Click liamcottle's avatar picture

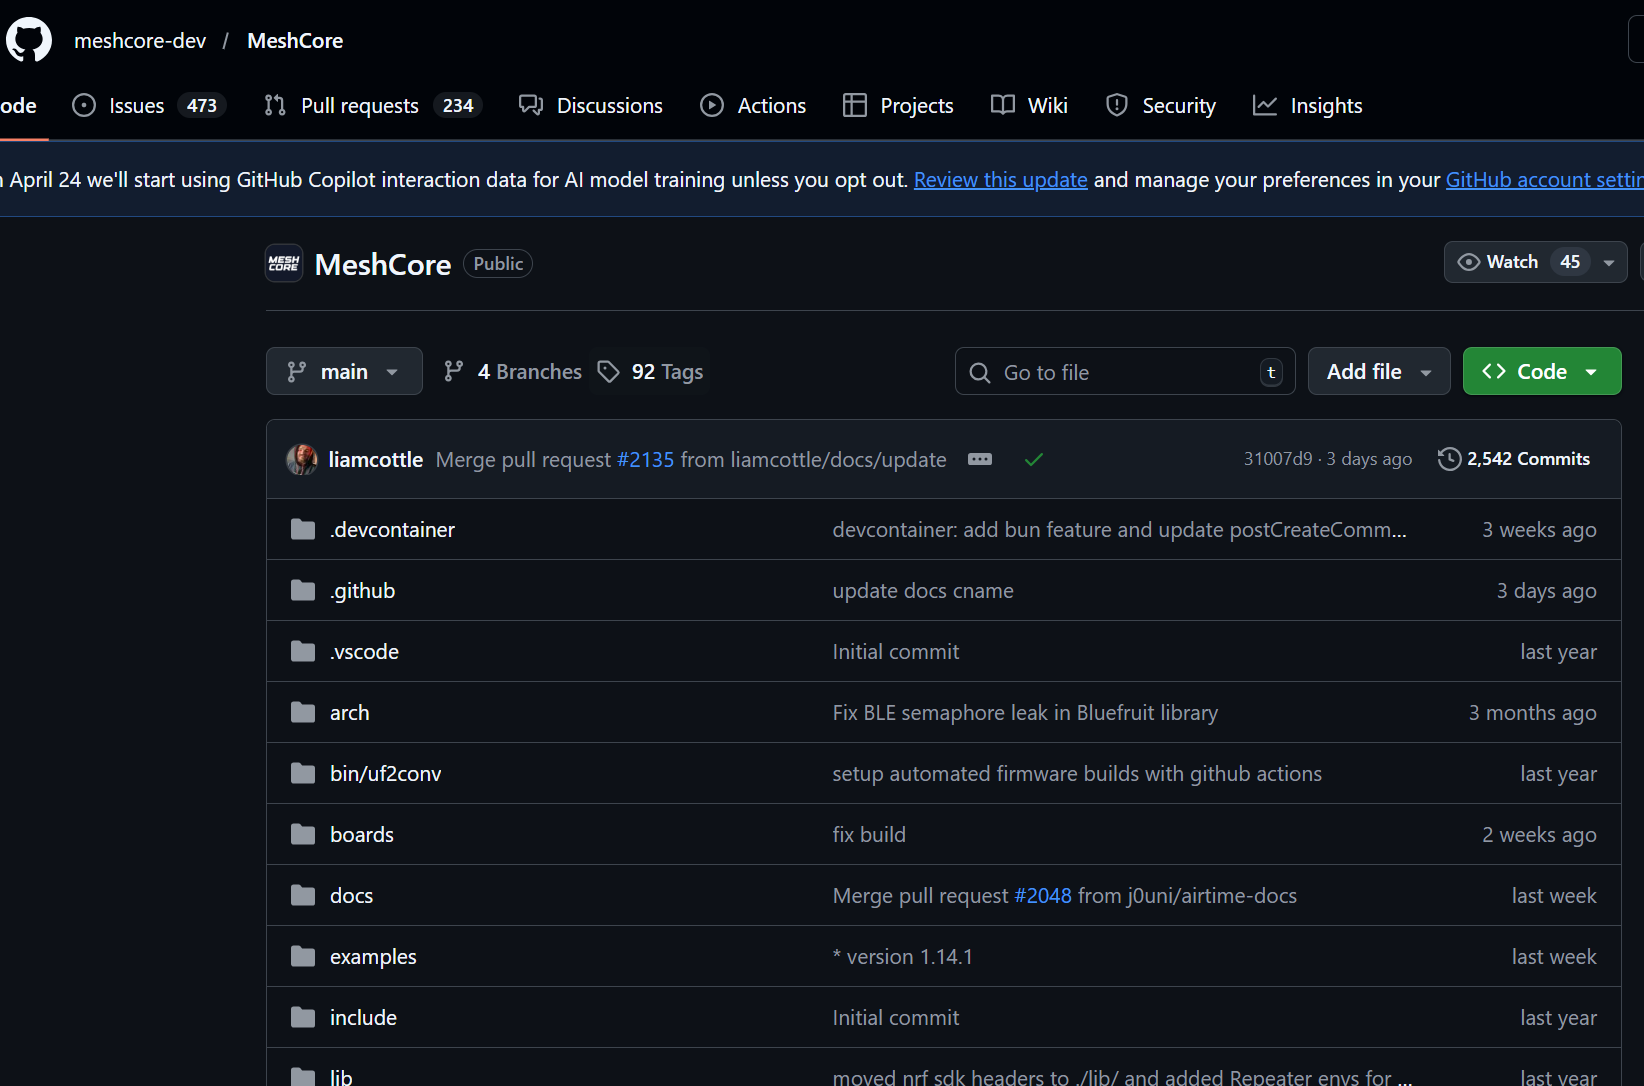coord(302,459)
